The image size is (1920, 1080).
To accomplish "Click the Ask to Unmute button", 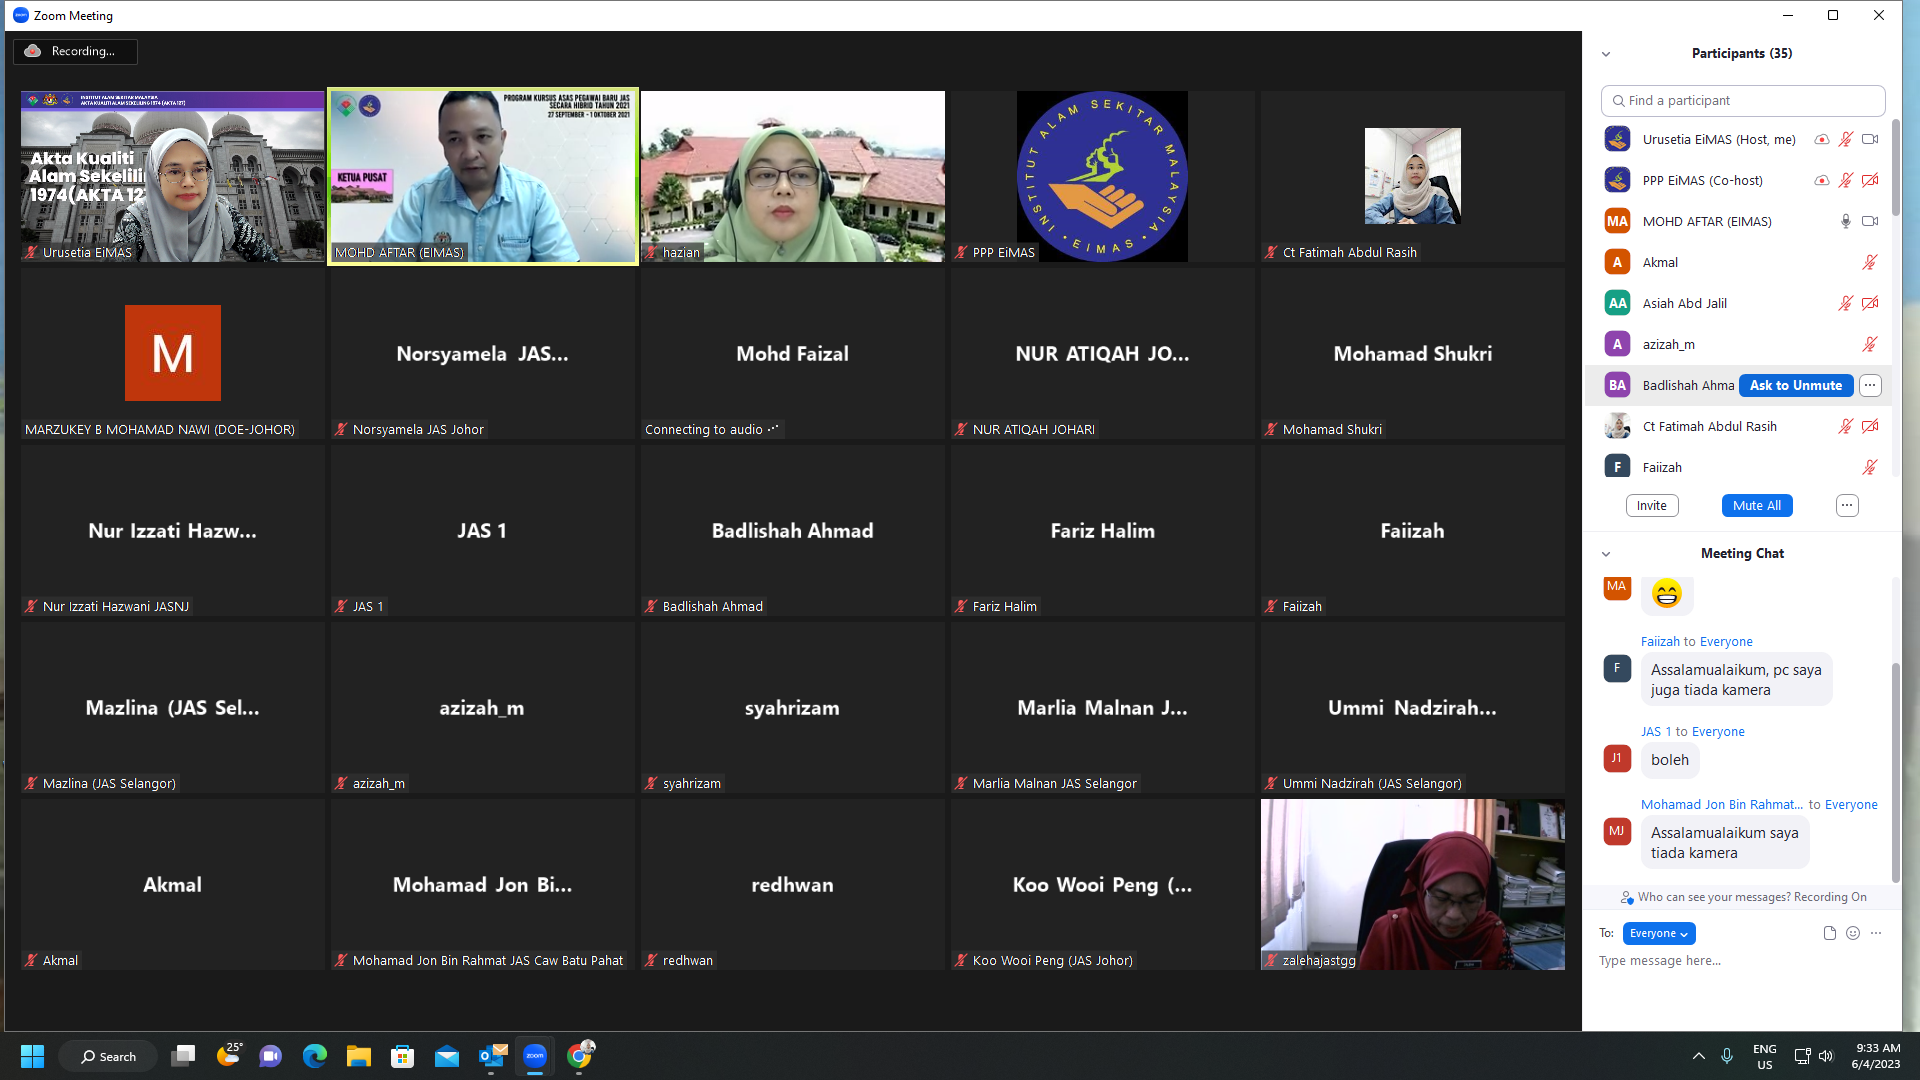I will click(1795, 385).
